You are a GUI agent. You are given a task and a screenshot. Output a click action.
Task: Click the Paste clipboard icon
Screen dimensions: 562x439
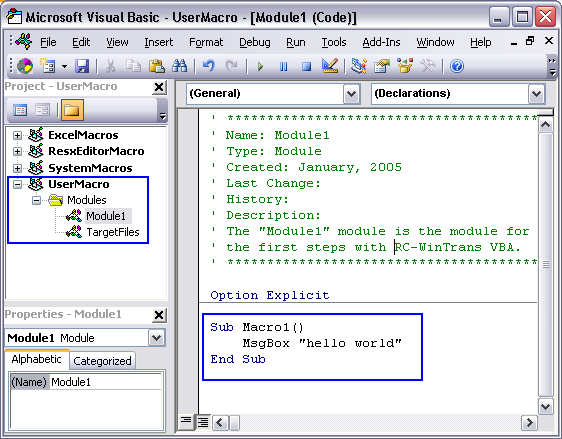156,66
